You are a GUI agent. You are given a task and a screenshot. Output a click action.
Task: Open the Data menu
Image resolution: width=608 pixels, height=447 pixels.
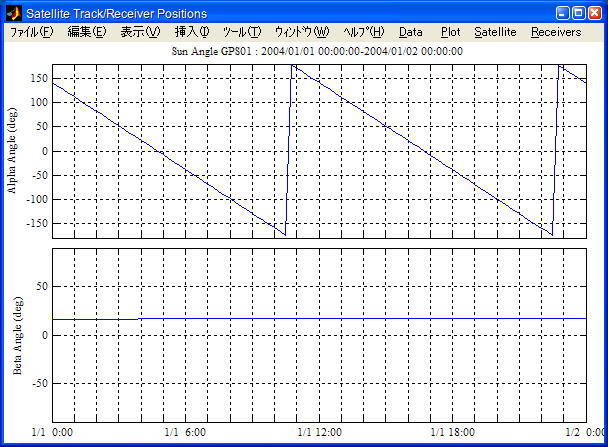[411, 32]
